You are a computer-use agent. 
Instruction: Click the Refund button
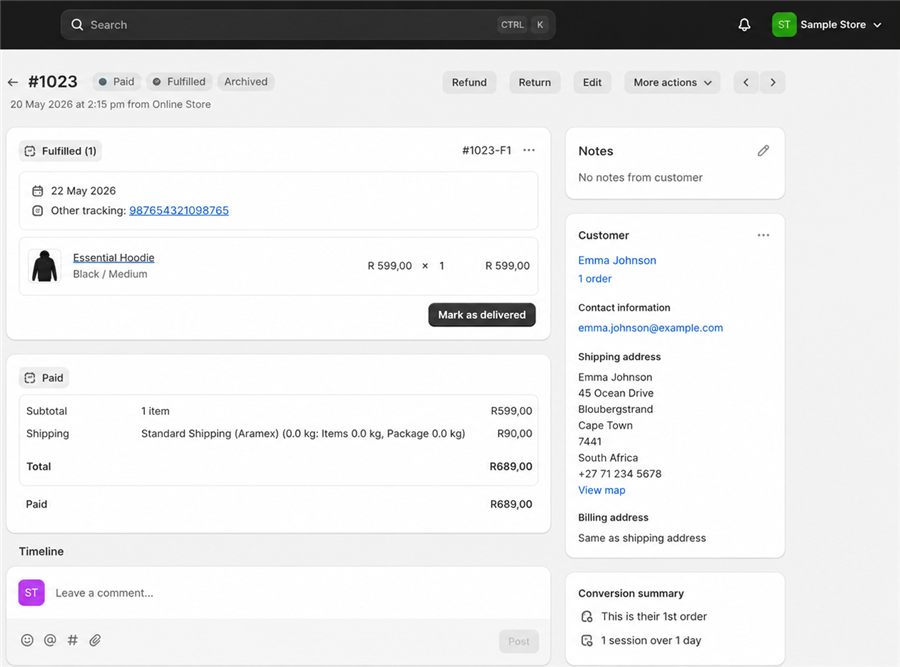click(x=469, y=82)
